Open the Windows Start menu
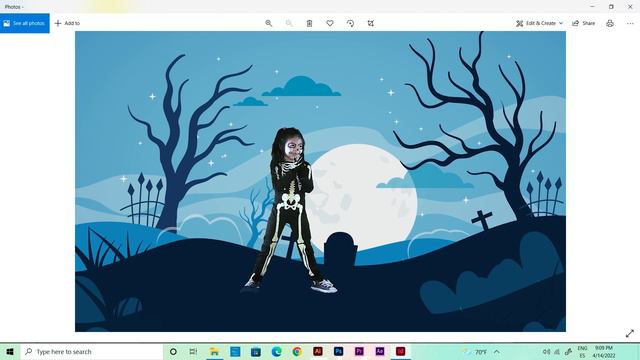The height and width of the screenshot is (360, 640). click(x=10, y=351)
